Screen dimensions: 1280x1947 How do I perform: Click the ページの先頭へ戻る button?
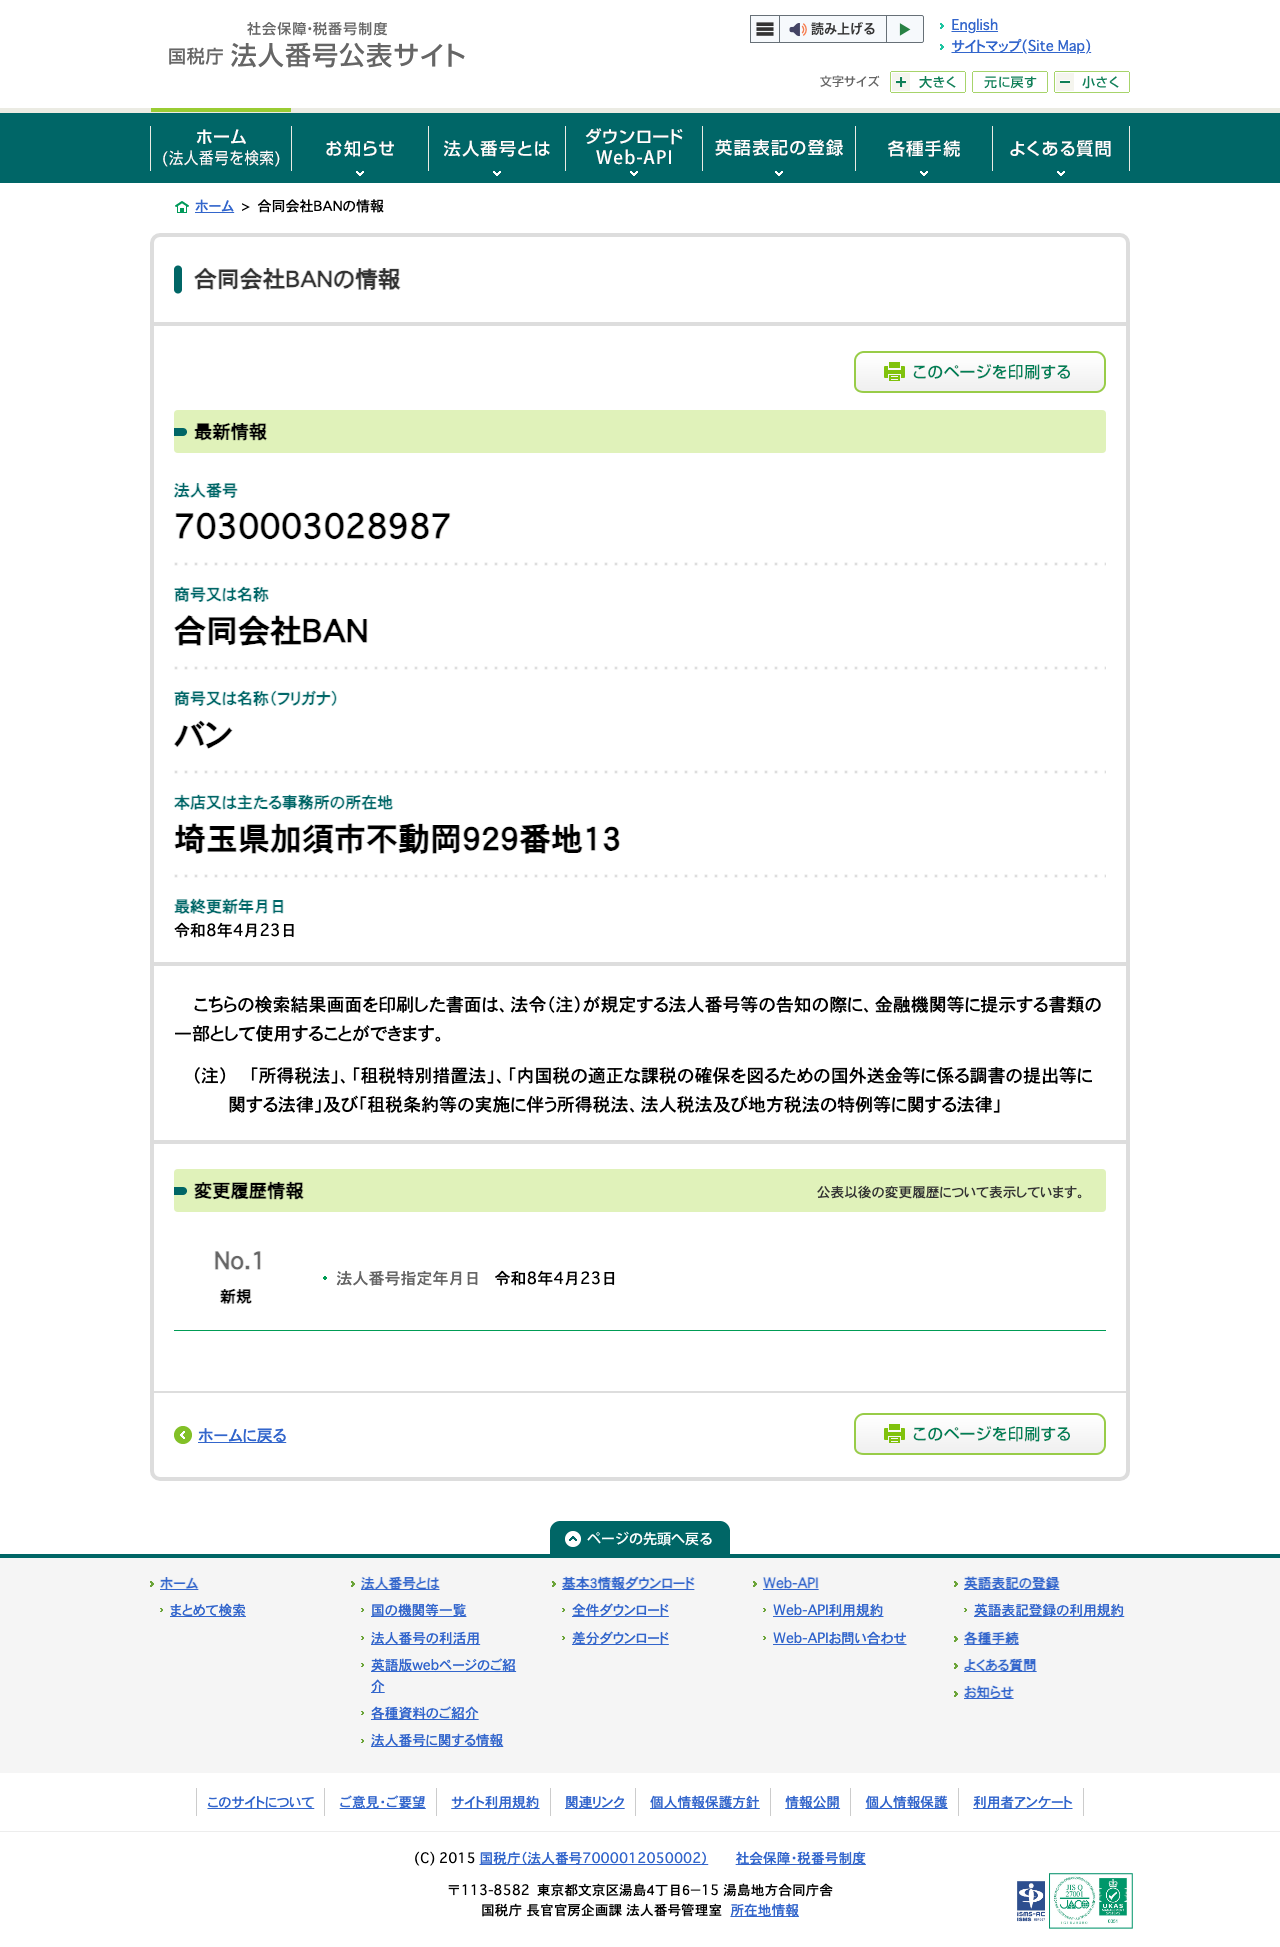640,1538
